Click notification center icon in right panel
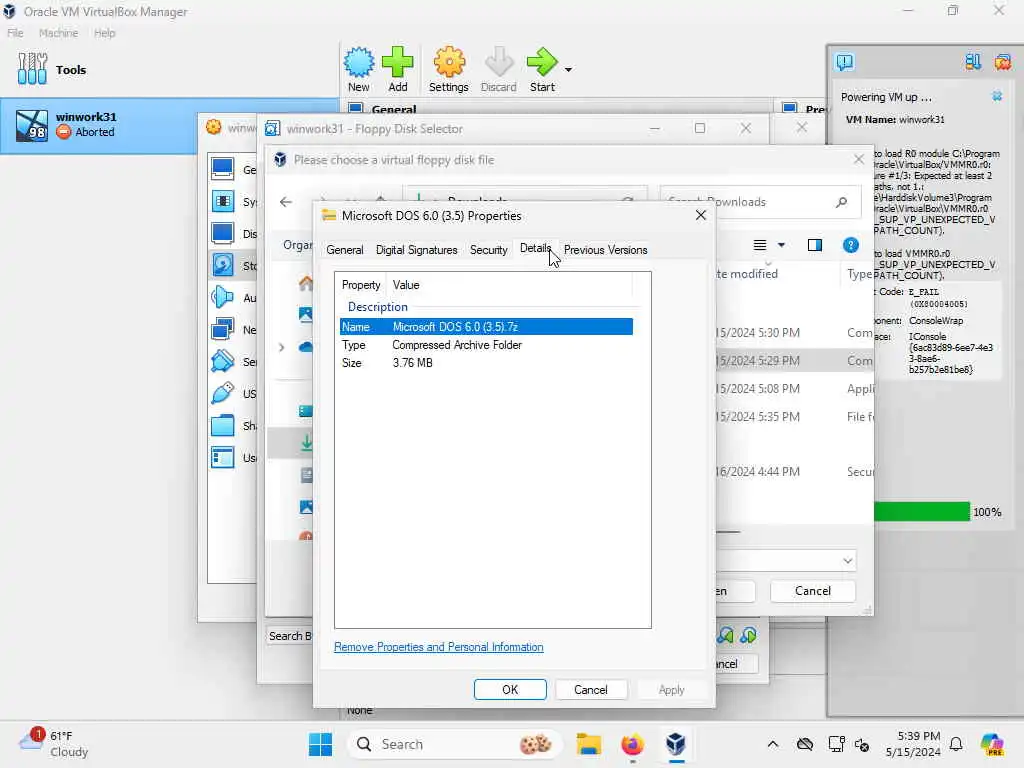1024x768 pixels. tap(844, 62)
